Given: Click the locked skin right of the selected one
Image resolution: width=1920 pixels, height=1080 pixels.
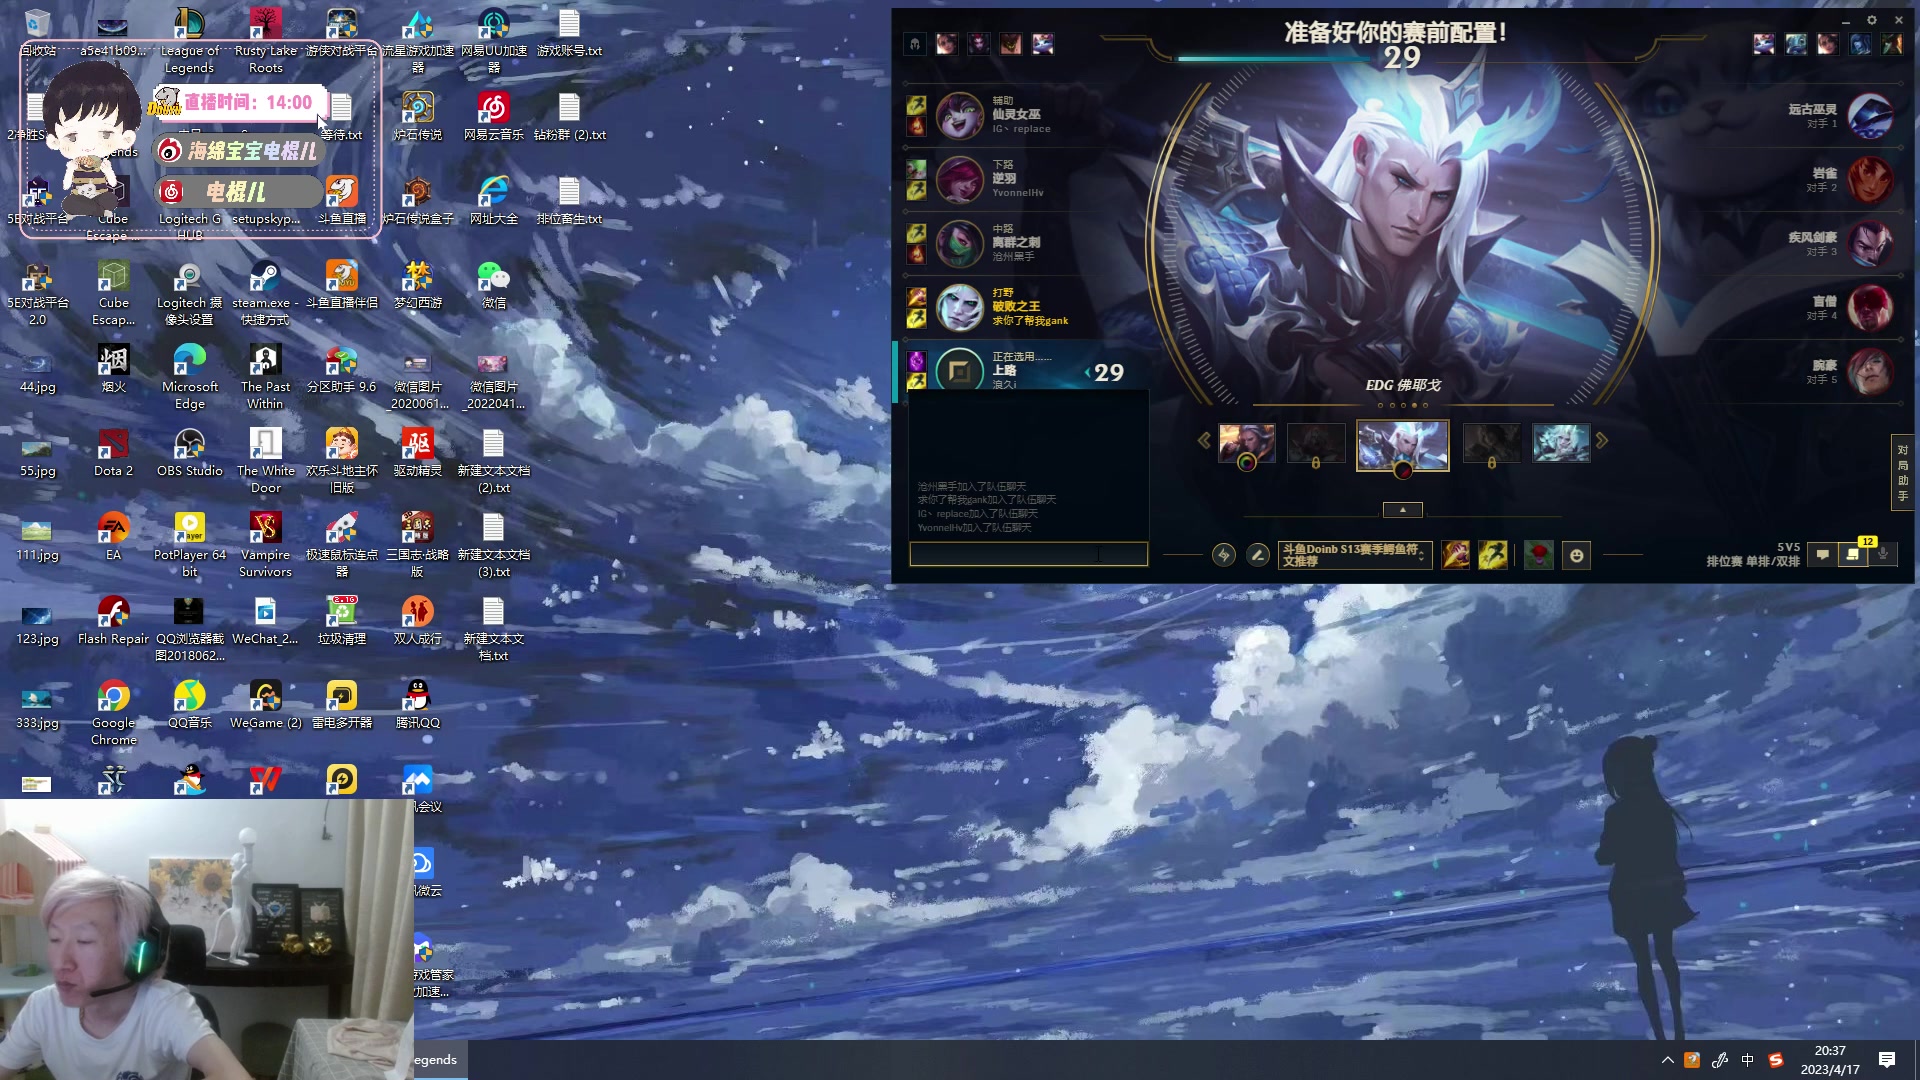Looking at the screenshot, I should 1491,442.
